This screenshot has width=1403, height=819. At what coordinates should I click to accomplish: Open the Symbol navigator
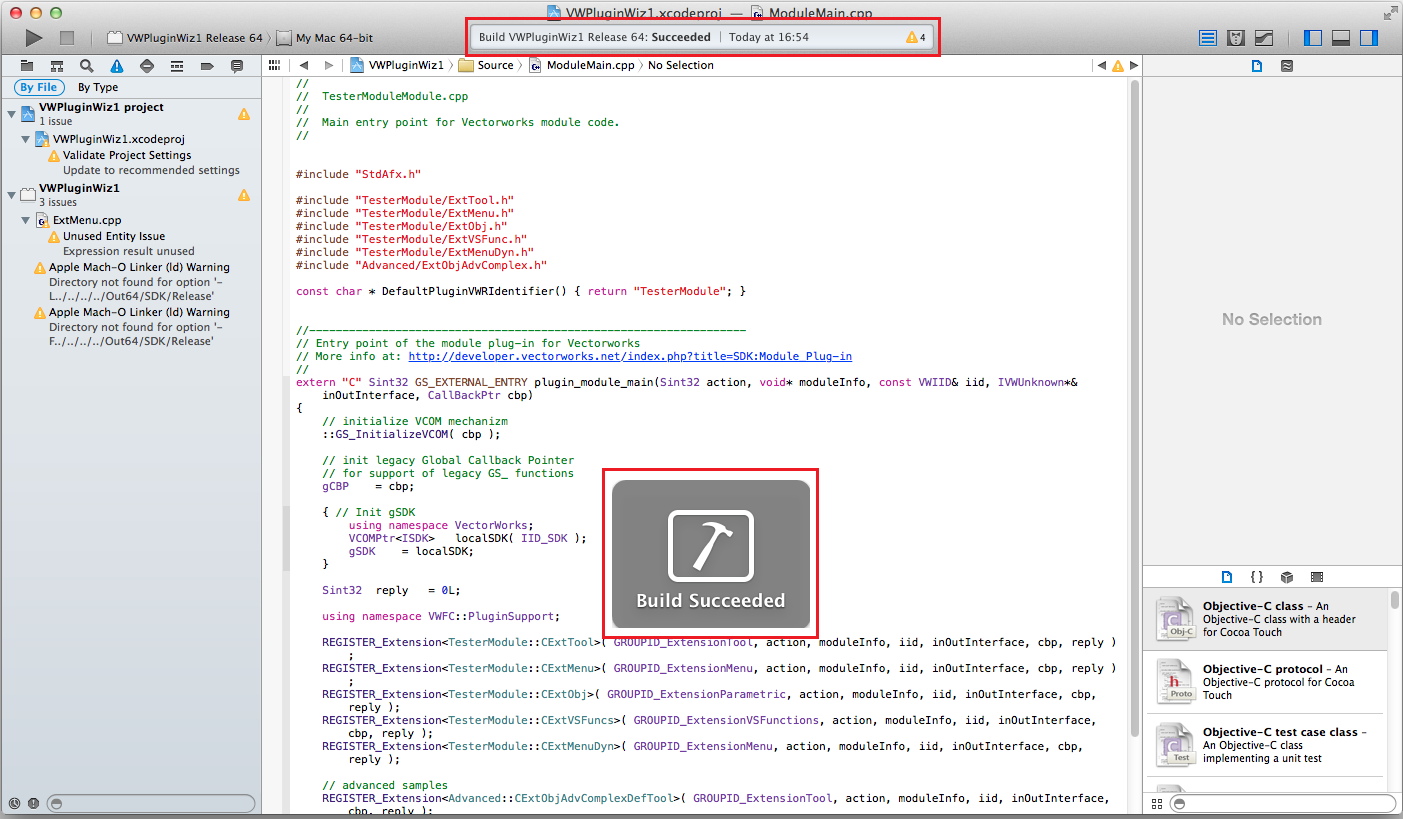tap(57, 66)
